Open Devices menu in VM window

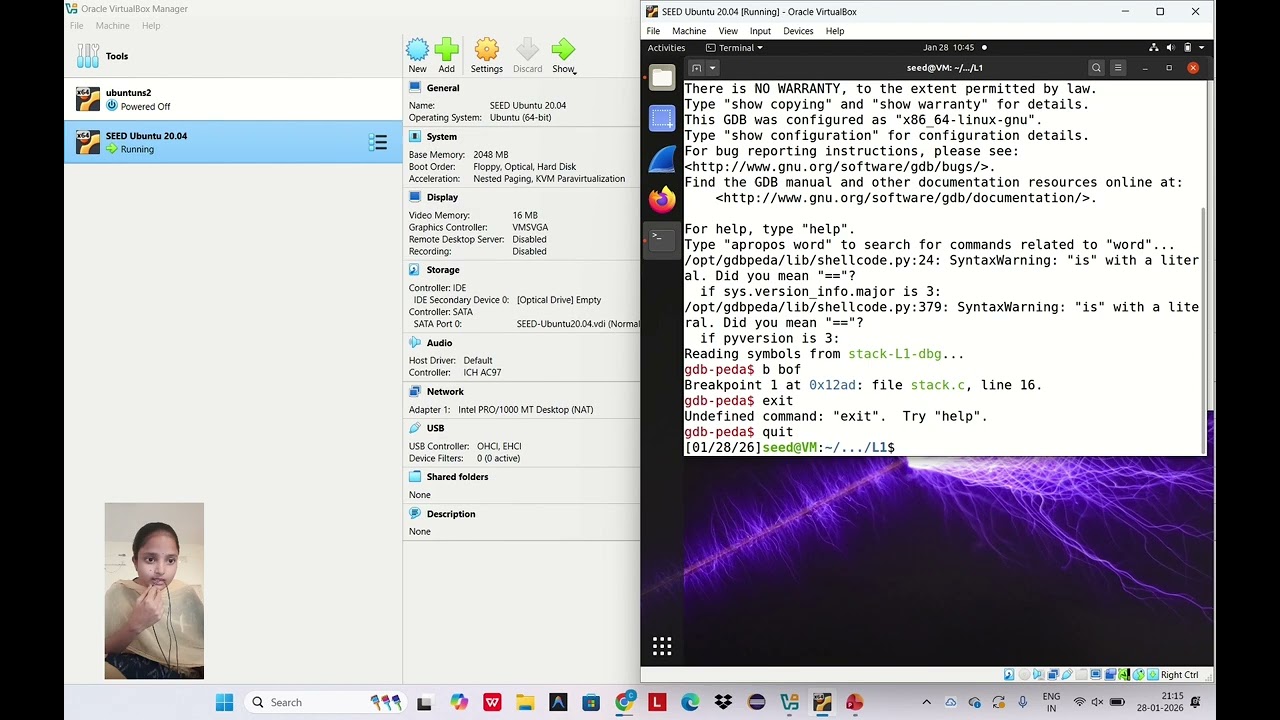(x=798, y=31)
